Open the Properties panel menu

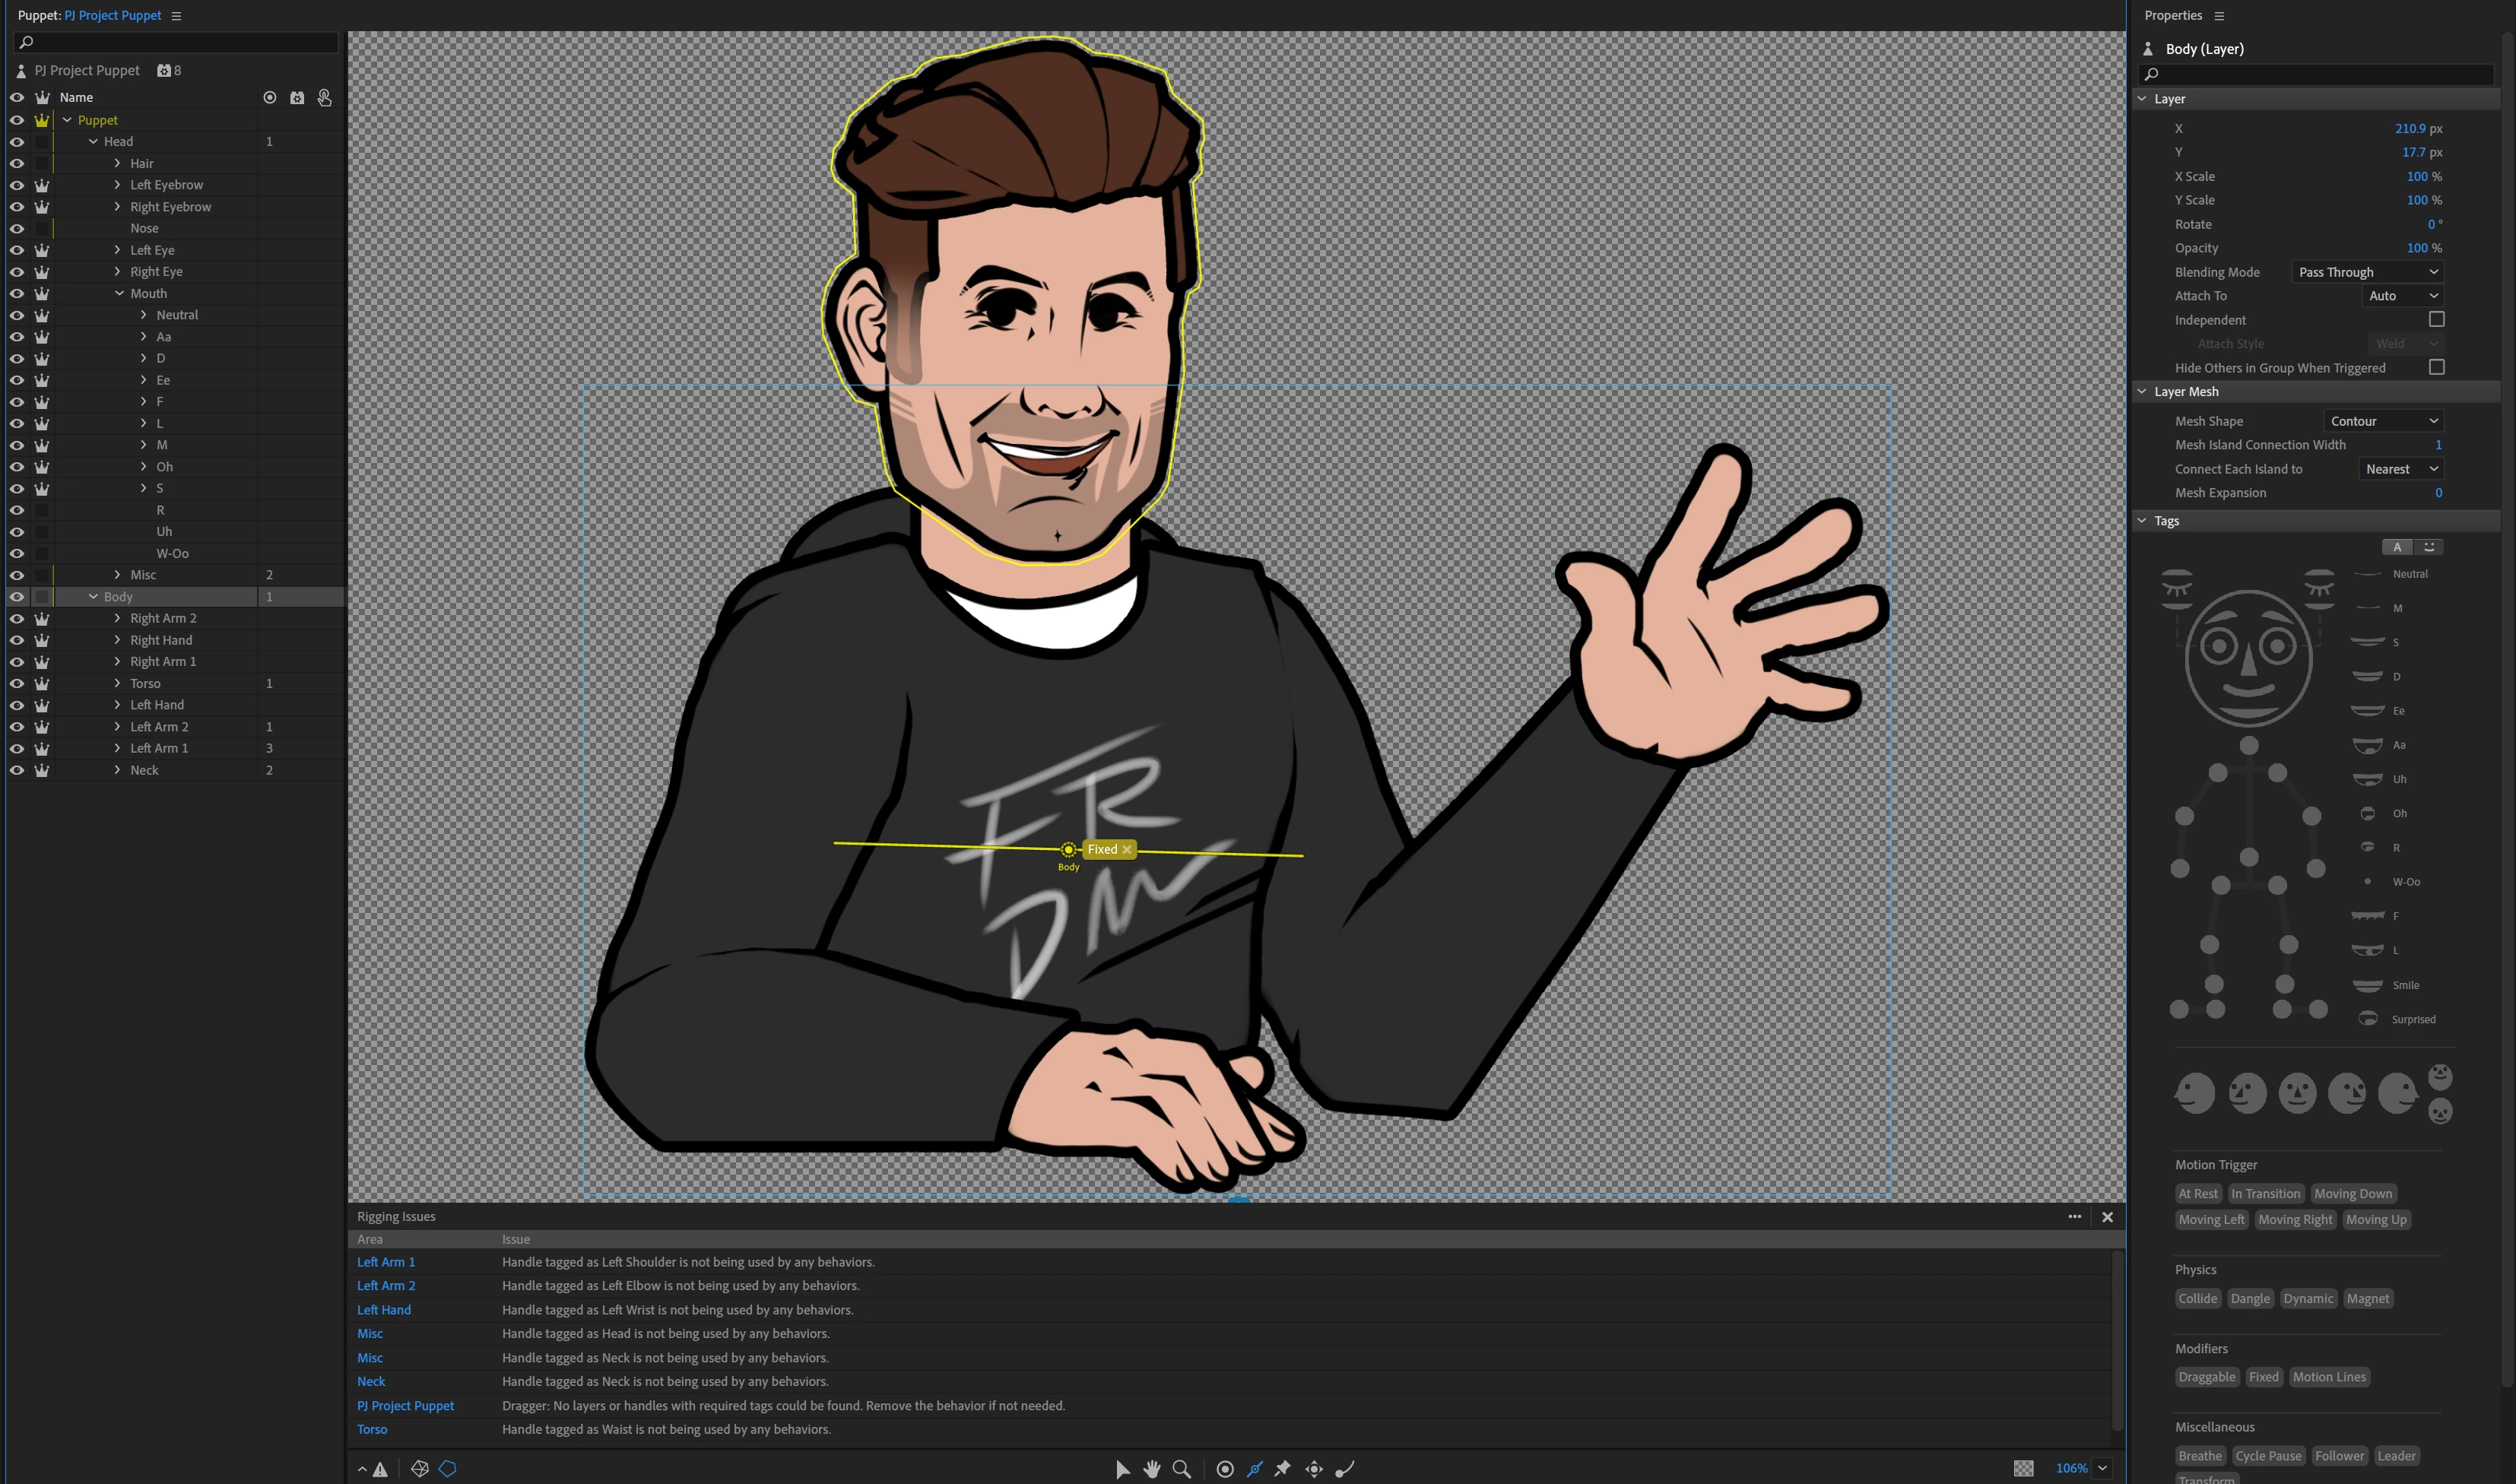2219,16
